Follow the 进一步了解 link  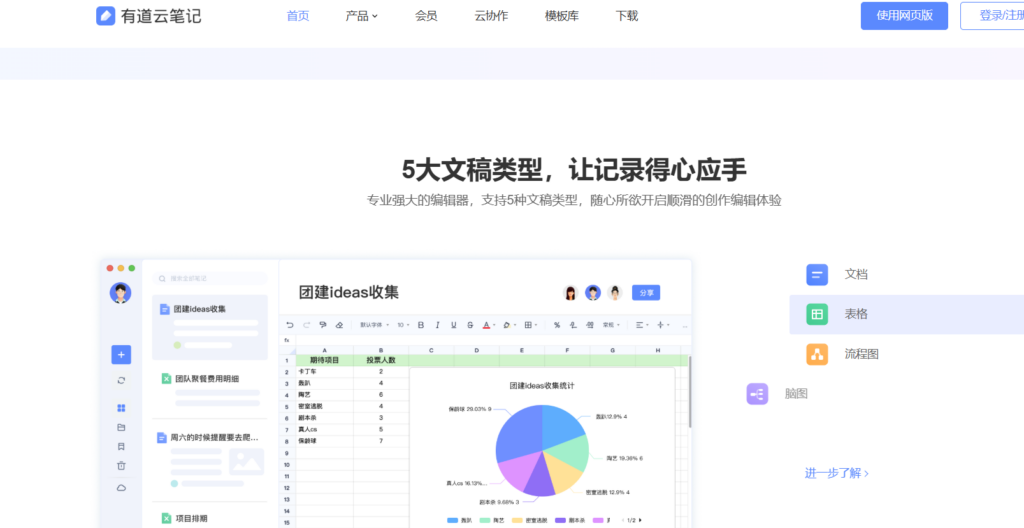[x=837, y=473]
